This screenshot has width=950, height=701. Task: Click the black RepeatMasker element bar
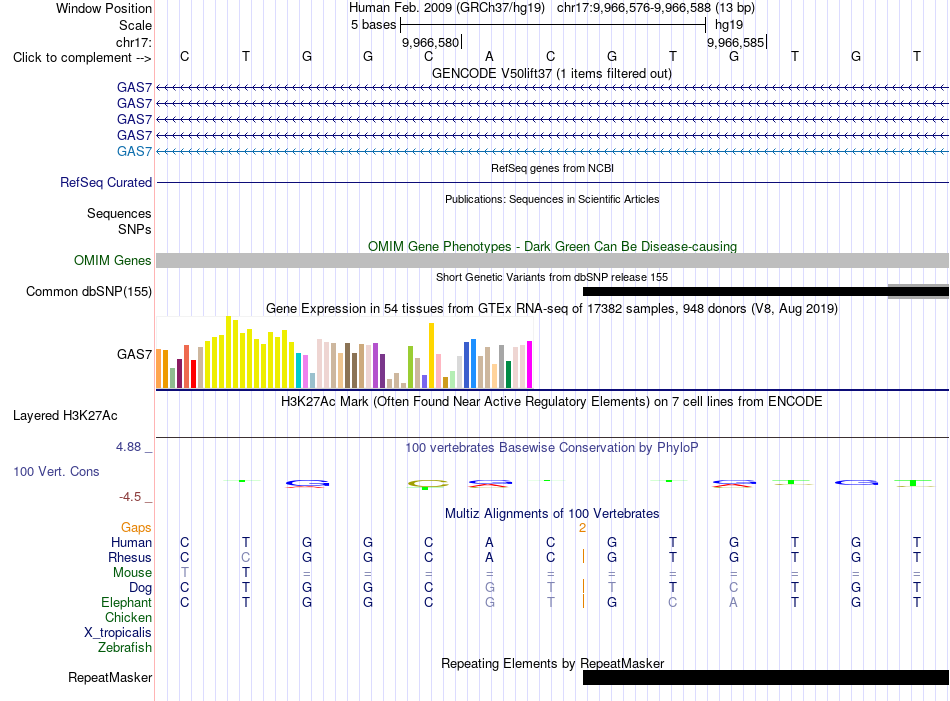click(x=766, y=677)
